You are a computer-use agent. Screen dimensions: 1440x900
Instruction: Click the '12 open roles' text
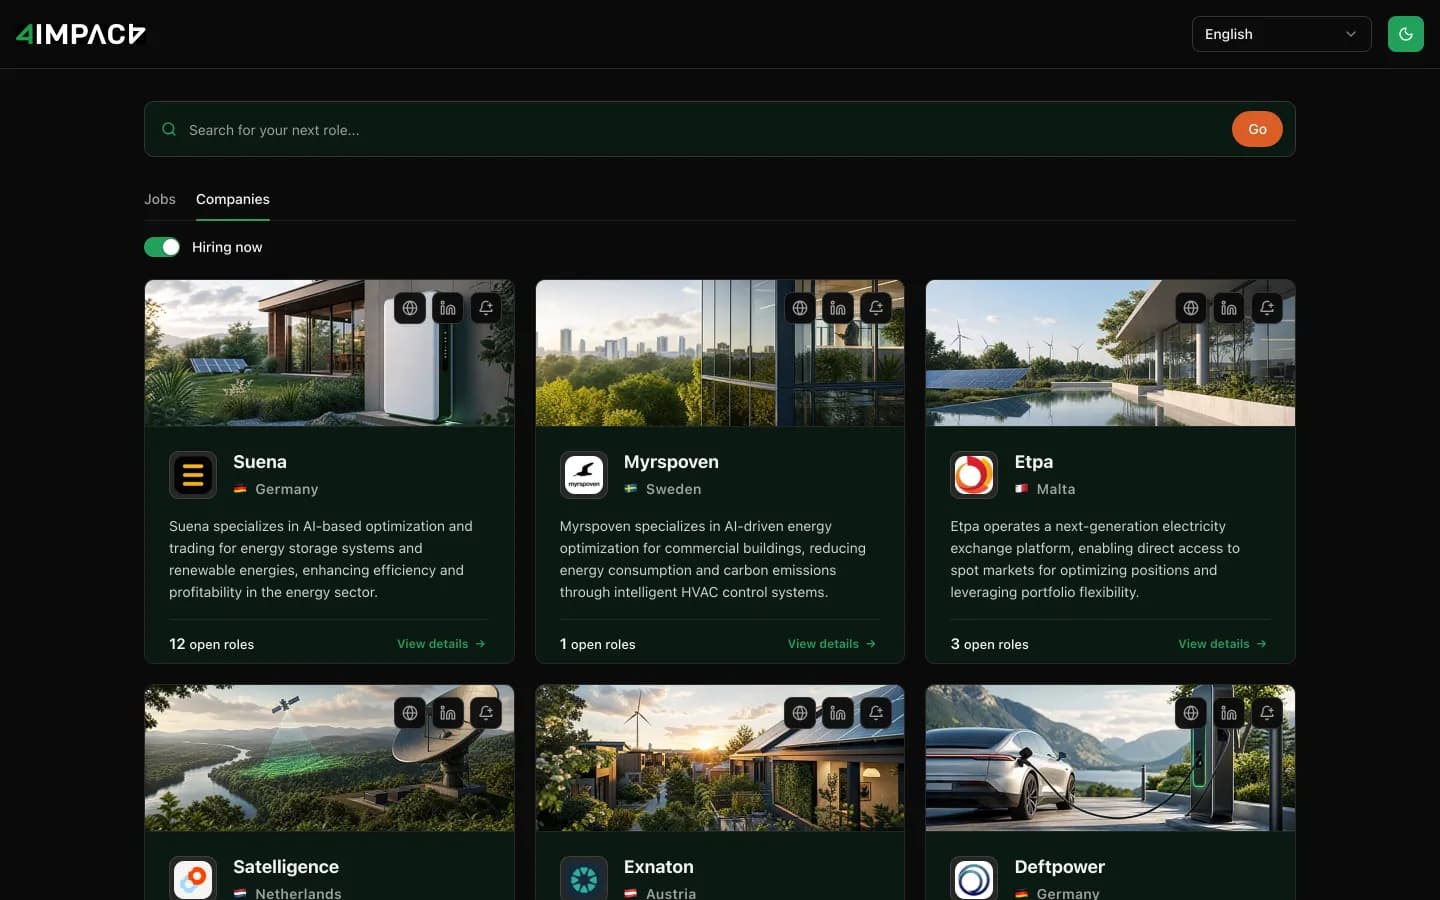[x=211, y=644]
